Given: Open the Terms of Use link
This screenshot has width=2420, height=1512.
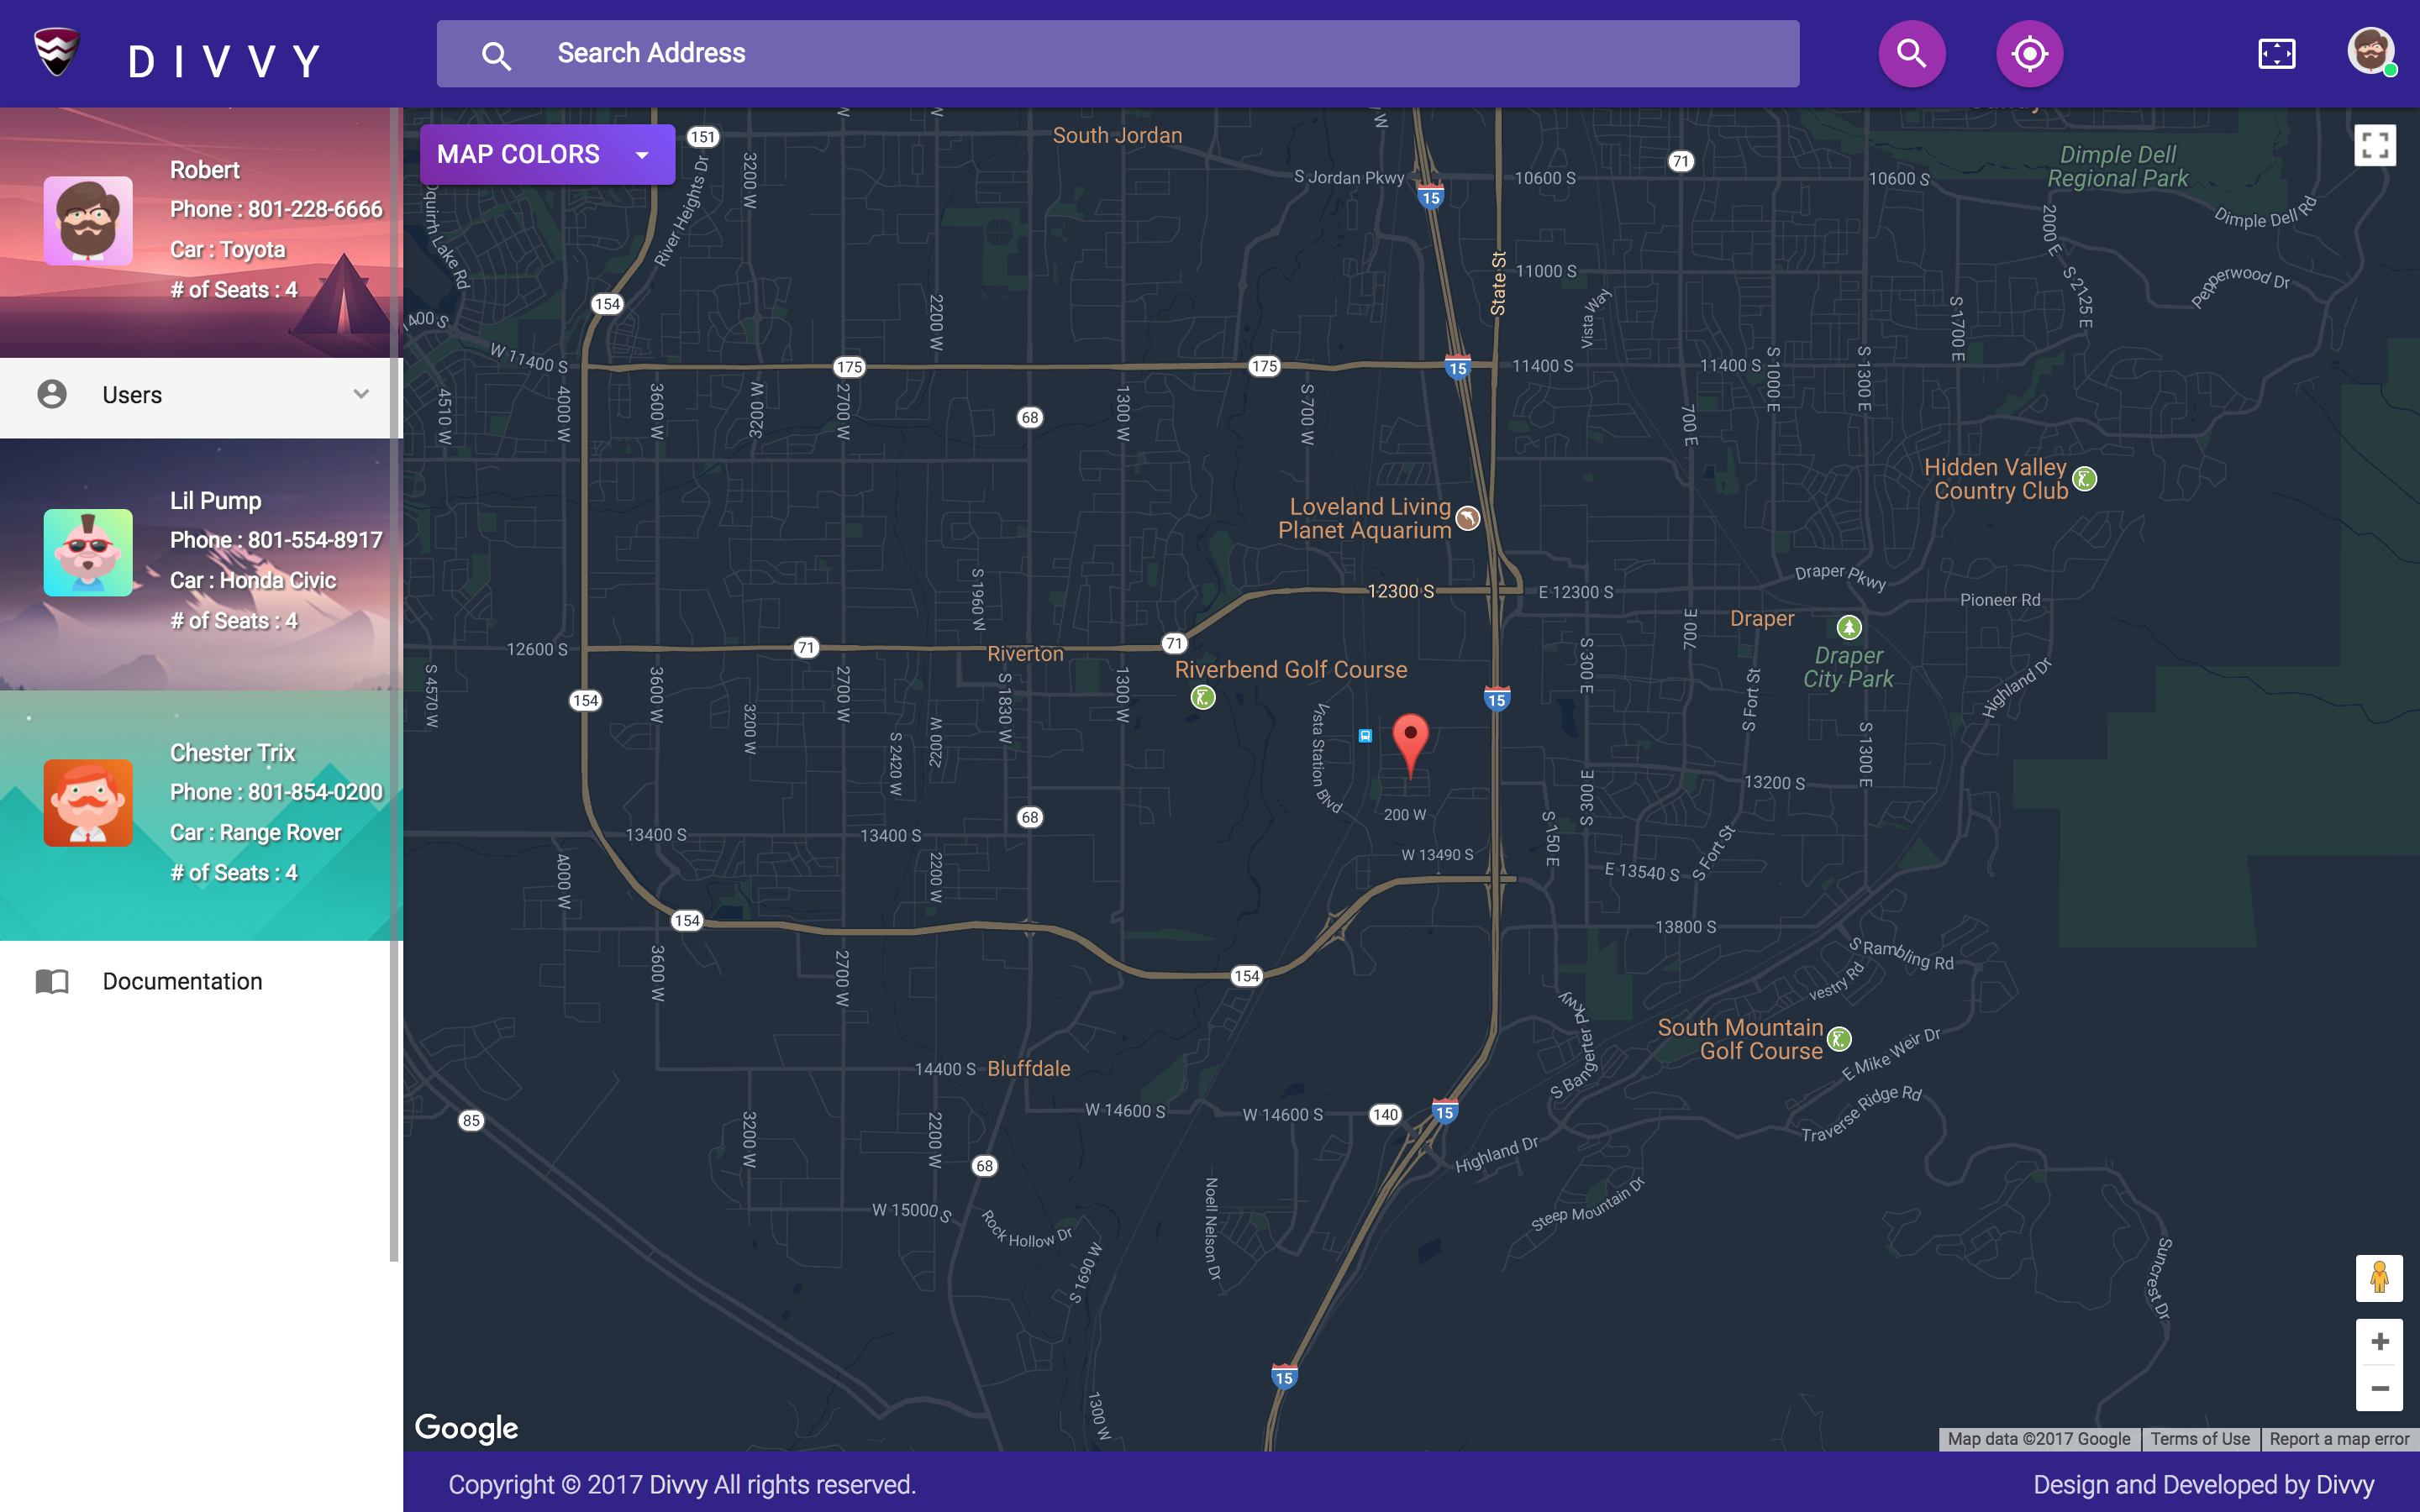Looking at the screenshot, I should [2199, 1439].
